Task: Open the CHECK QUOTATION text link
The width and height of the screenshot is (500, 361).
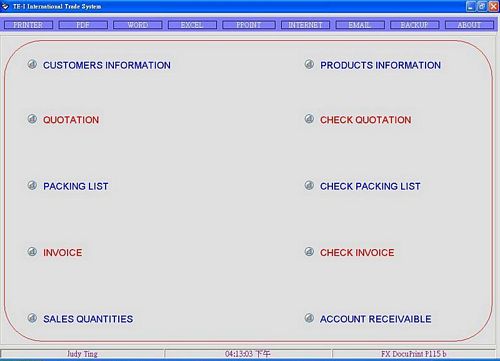Action: click(x=366, y=120)
